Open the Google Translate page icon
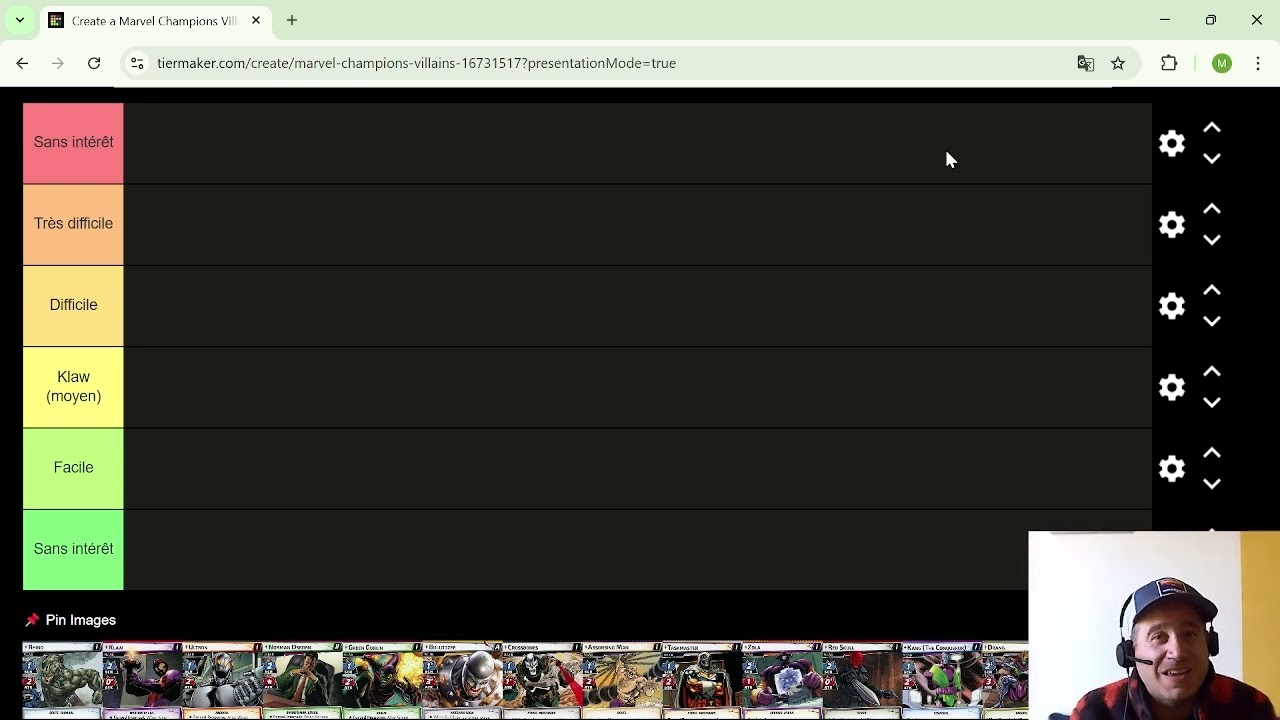This screenshot has width=1280, height=720. pyautogui.click(x=1086, y=63)
